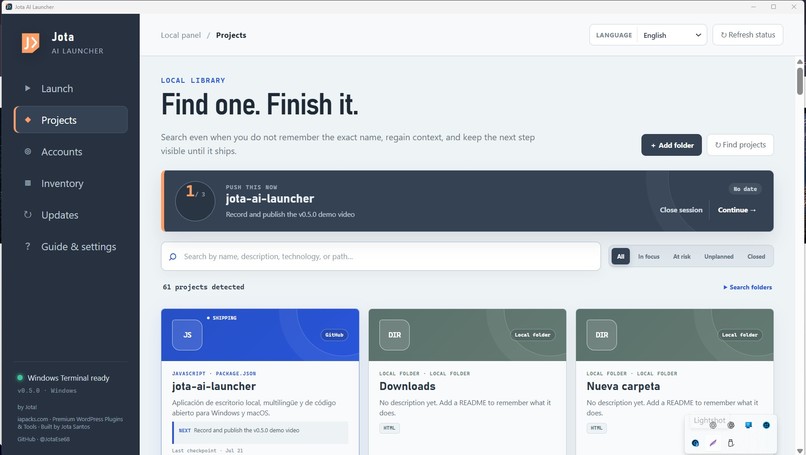This screenshot has height=455, width=806.
Task: Click the Local panel breadcrumb link
Action: point(180,35)
